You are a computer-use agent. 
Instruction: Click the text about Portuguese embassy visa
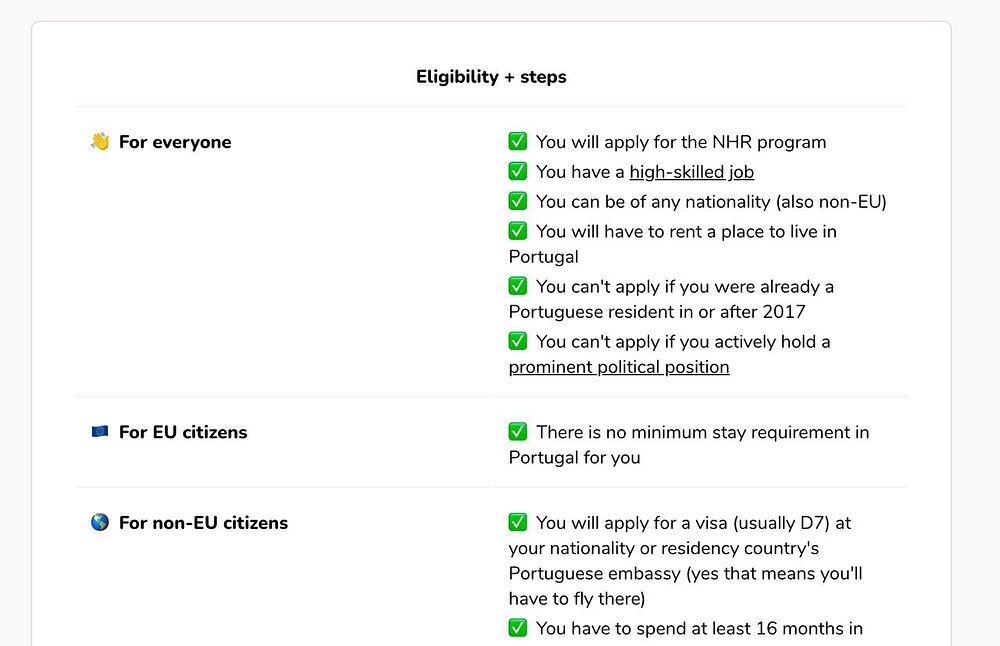coord(685,561)
